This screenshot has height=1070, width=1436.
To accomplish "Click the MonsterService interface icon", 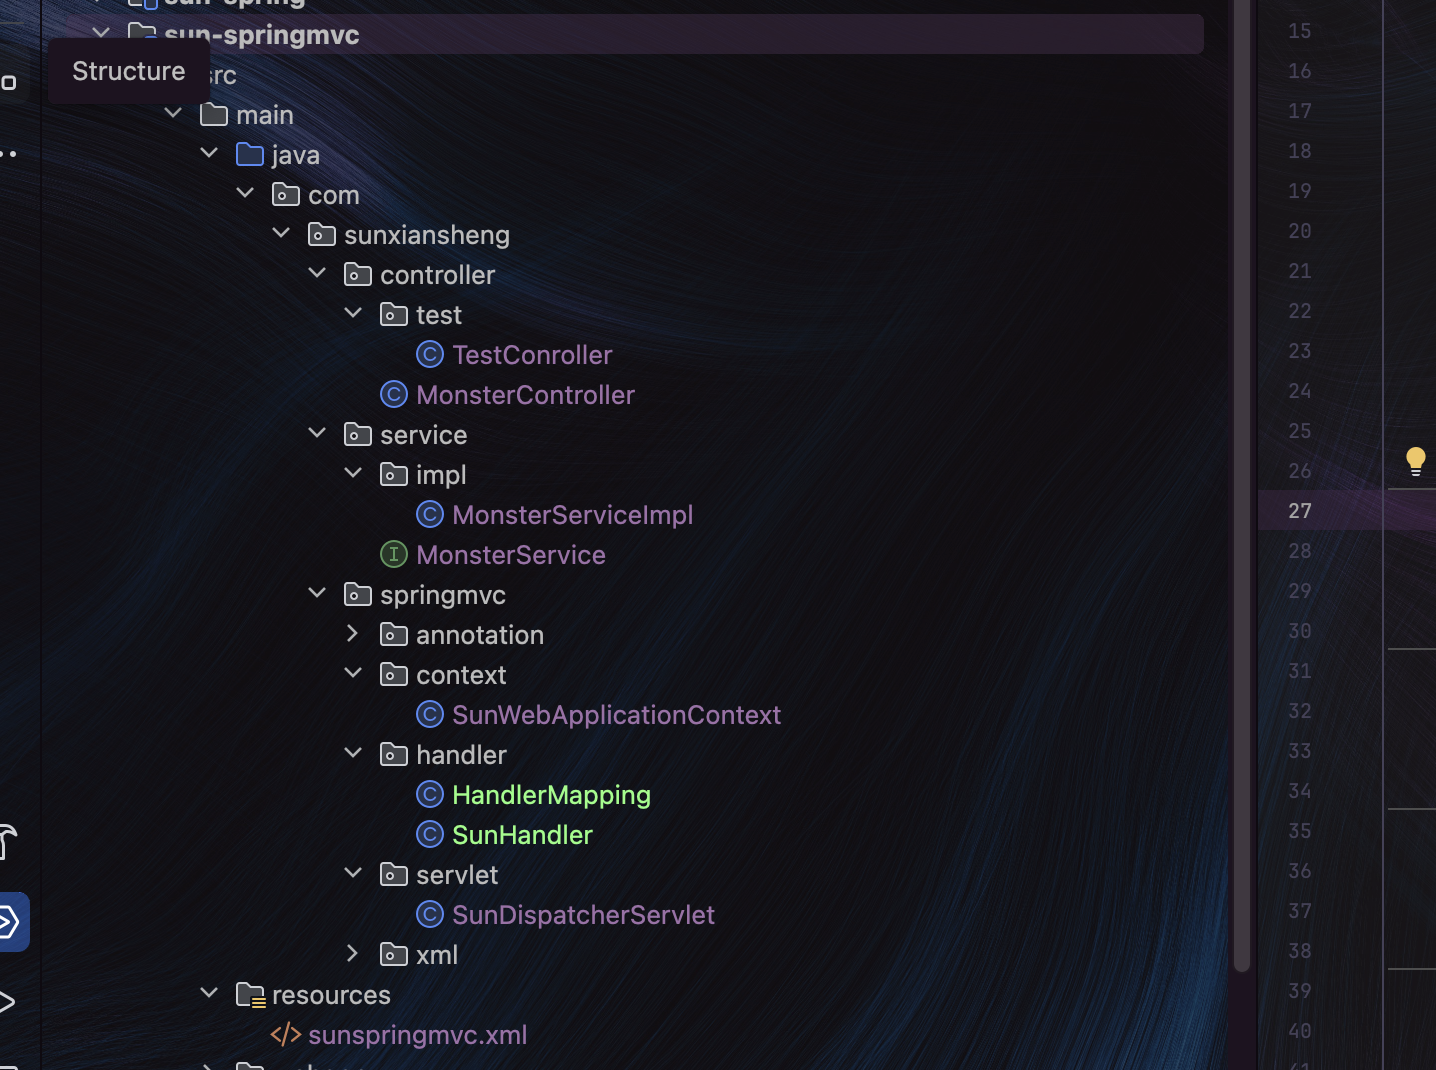I will (x=394, y=554).
